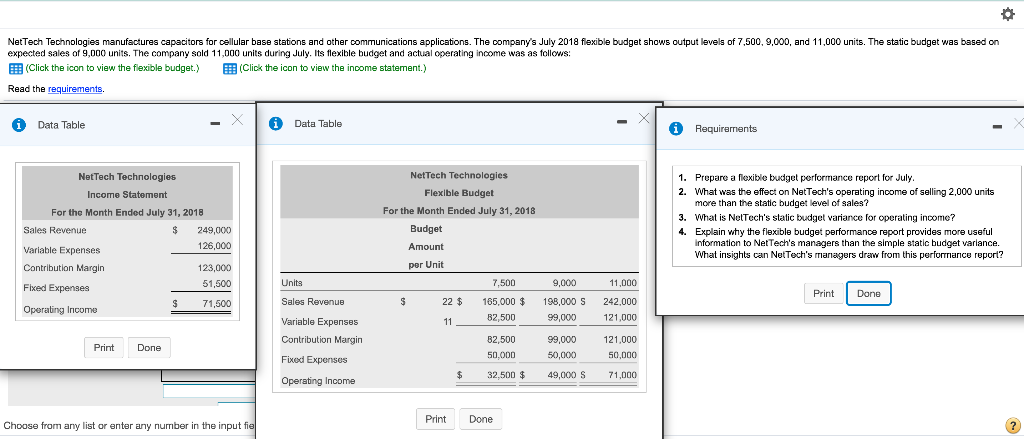Open the income statement table icon

(229, 69)
